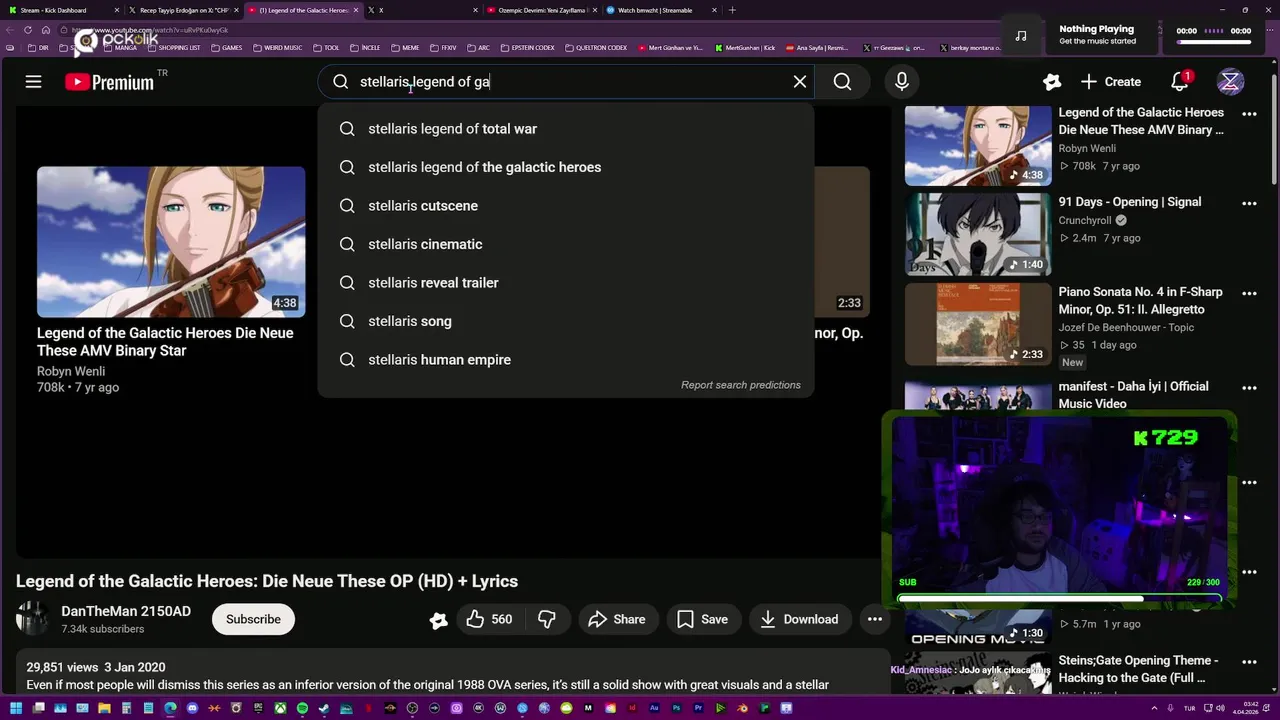Screen dimensions: 1280x720
Task: Open more actions ellipsis under video
Action: pyautogui.click(x=875, y=619)
